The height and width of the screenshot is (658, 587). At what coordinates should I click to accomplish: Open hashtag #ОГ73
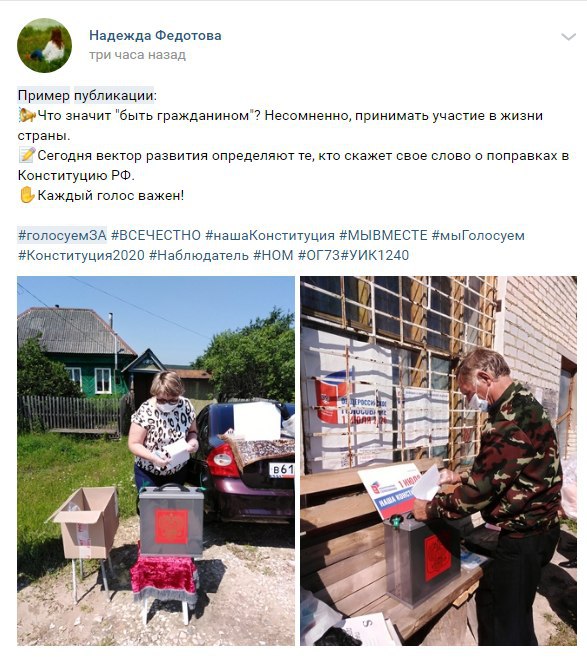pyautogui.click(x=318, y=255)
